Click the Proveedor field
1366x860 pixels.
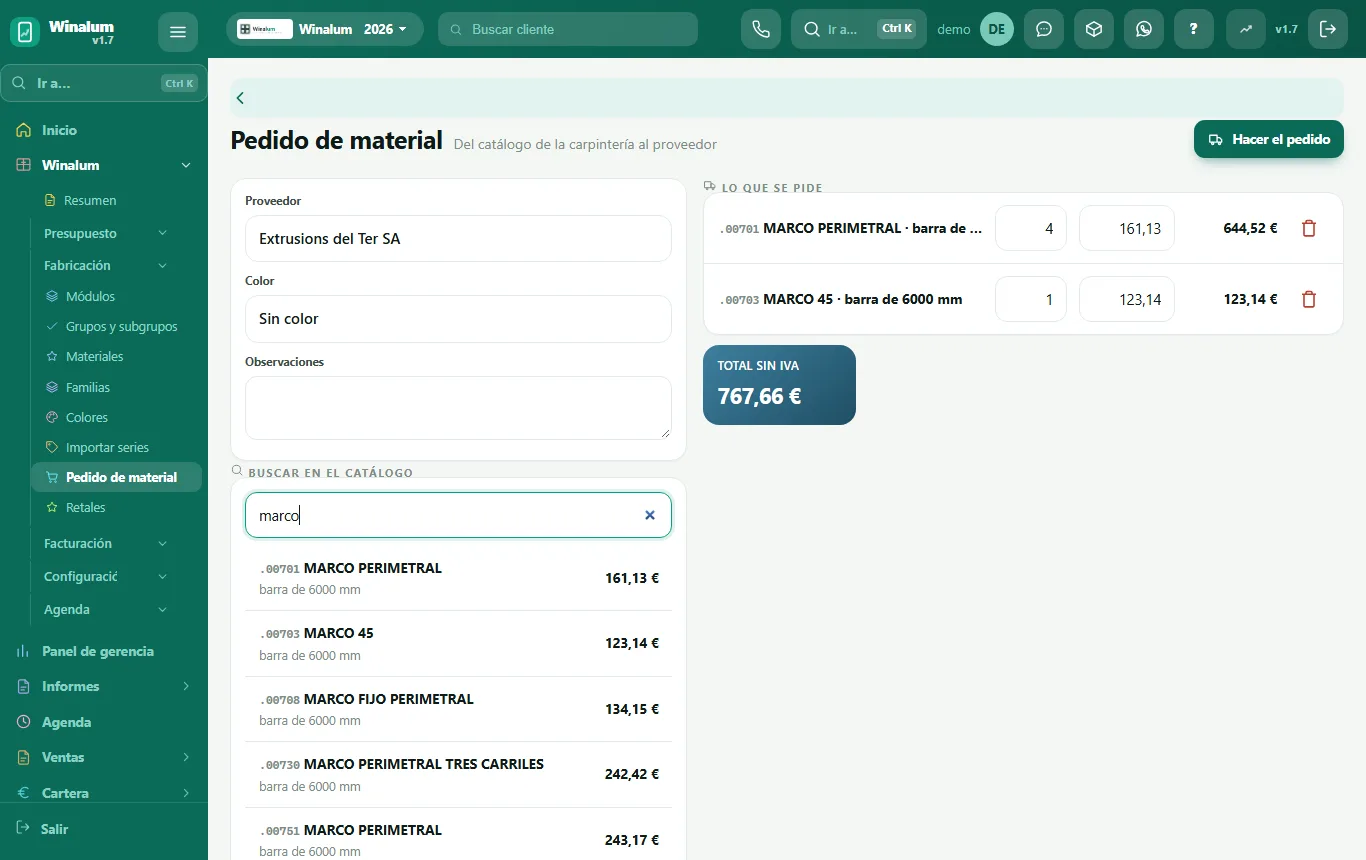click(458, 239)
